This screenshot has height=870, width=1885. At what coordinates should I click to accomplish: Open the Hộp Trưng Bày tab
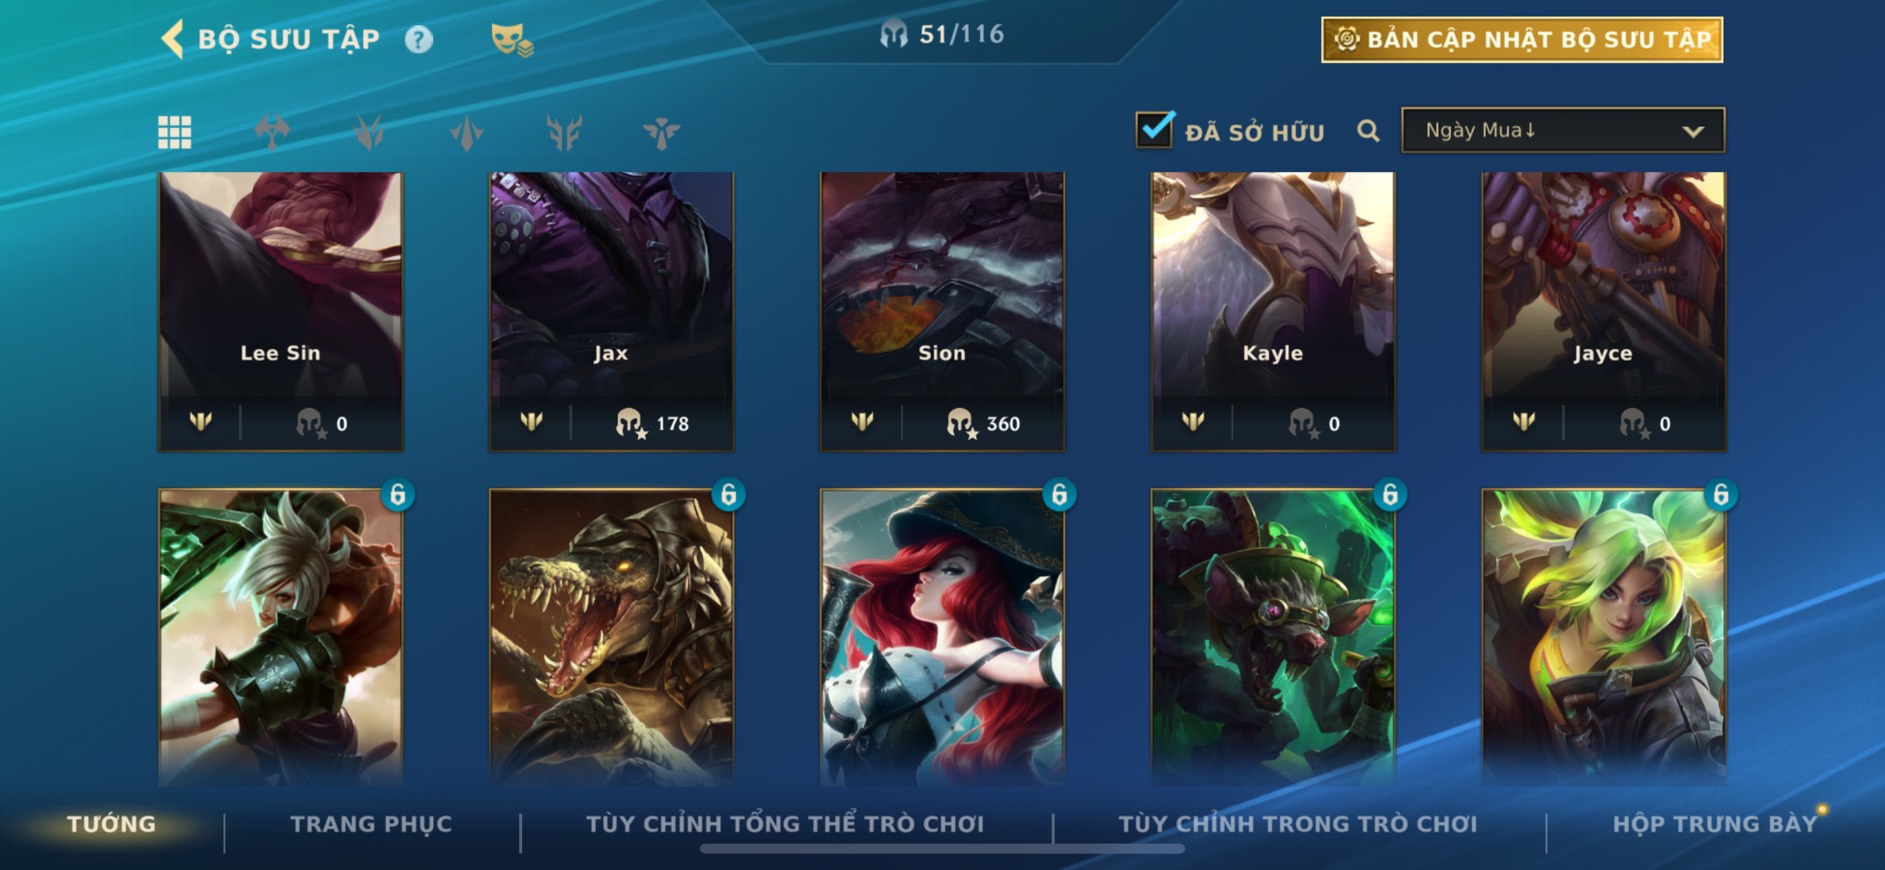click(1714, 824)
